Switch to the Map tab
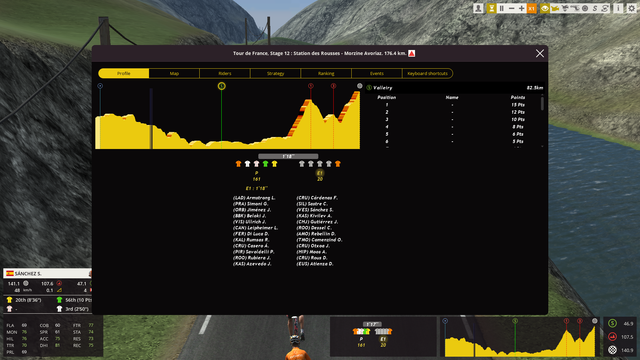The image size is (640, 360). tap(174, 73)
